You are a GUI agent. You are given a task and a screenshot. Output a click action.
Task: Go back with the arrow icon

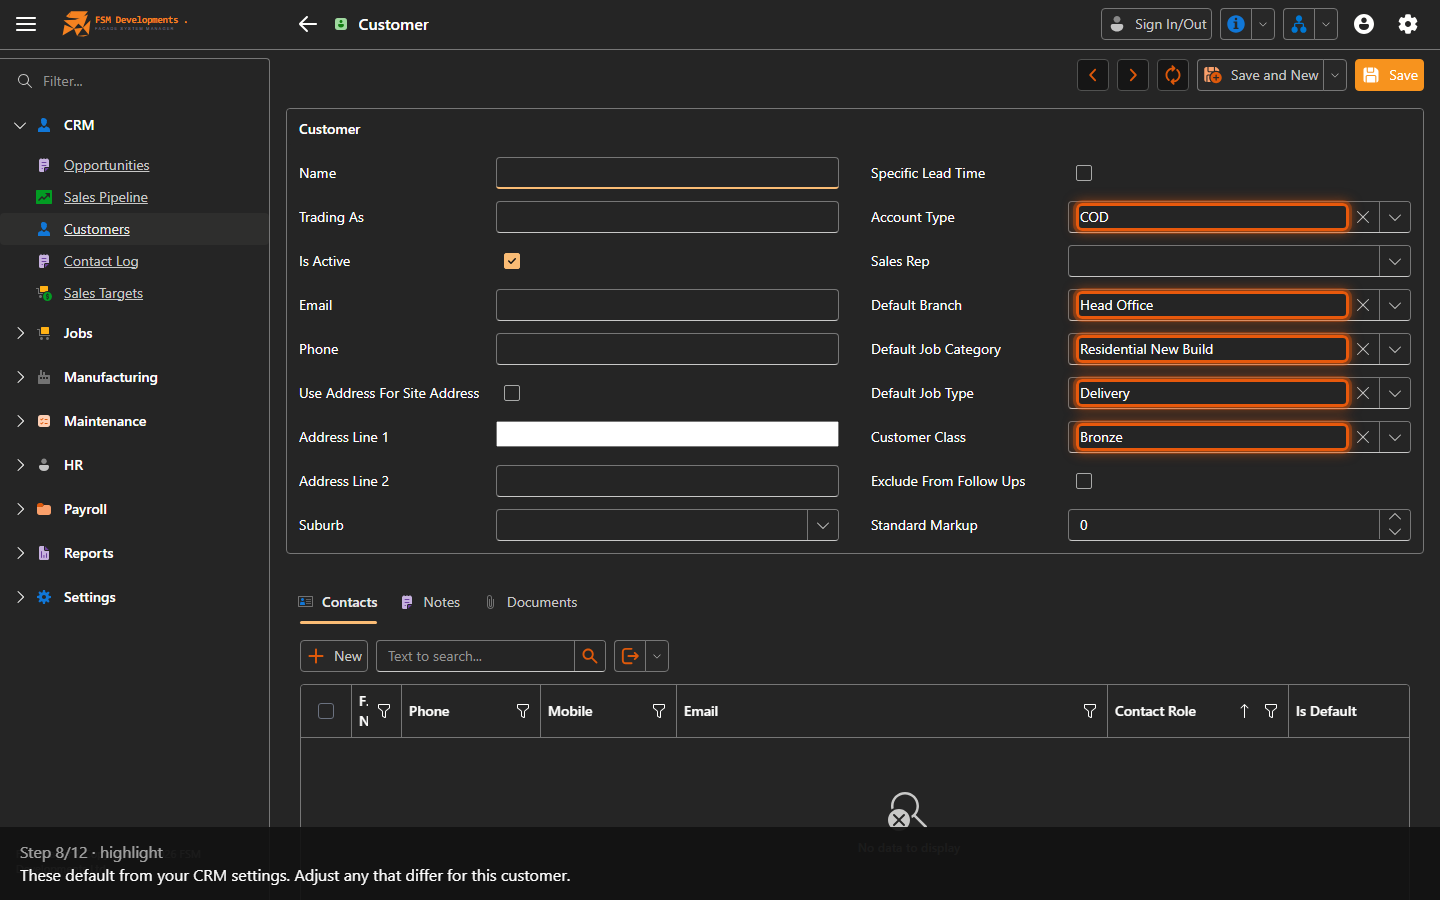308,24
